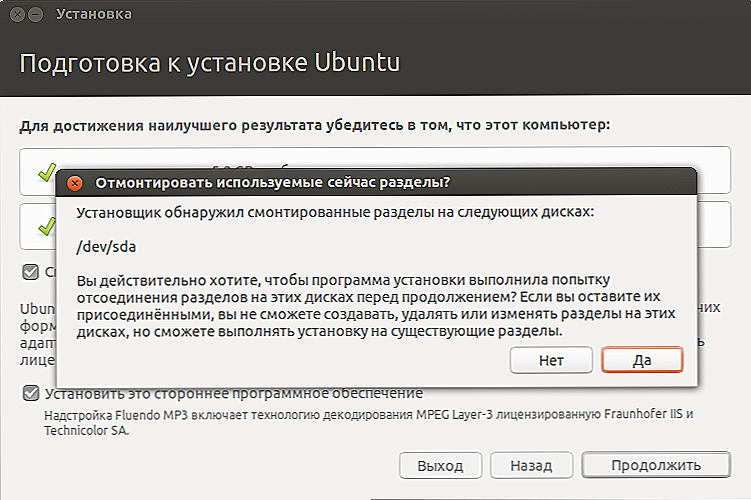Close the unmount partitions dialog

(x=75, y=183)
